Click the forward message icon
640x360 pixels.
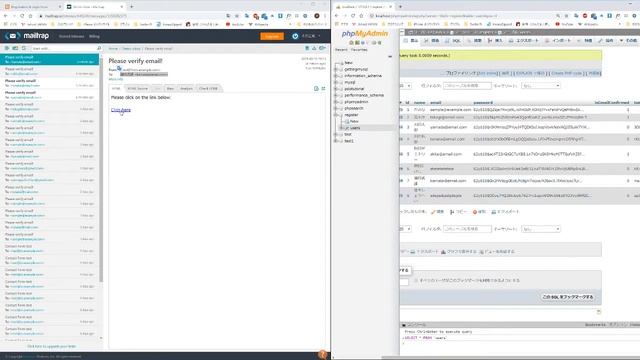pos(322,48)
